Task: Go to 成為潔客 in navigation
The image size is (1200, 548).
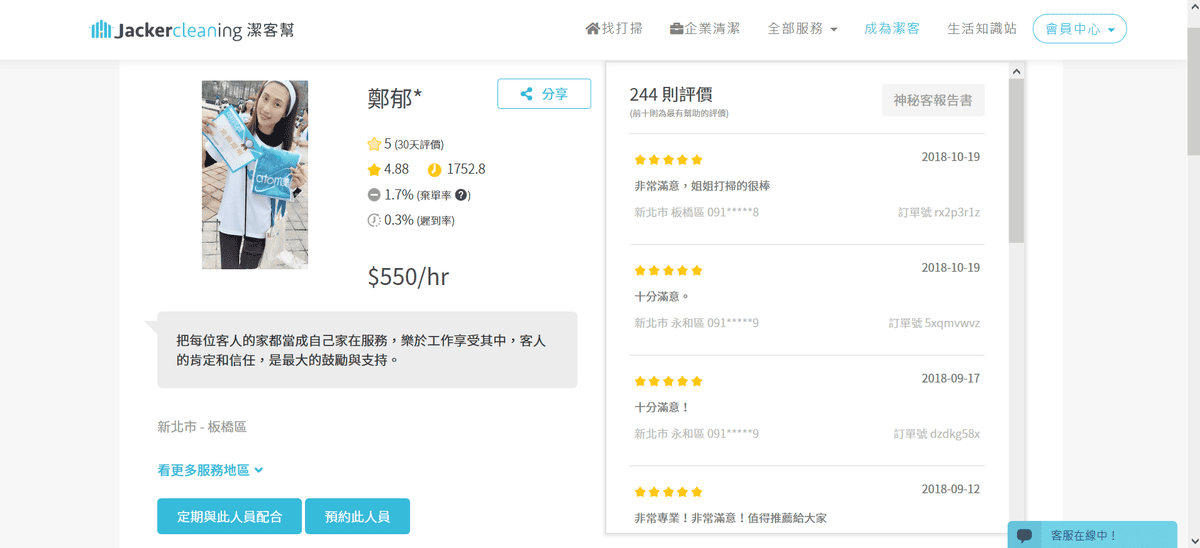Action: tap(892, 29)
